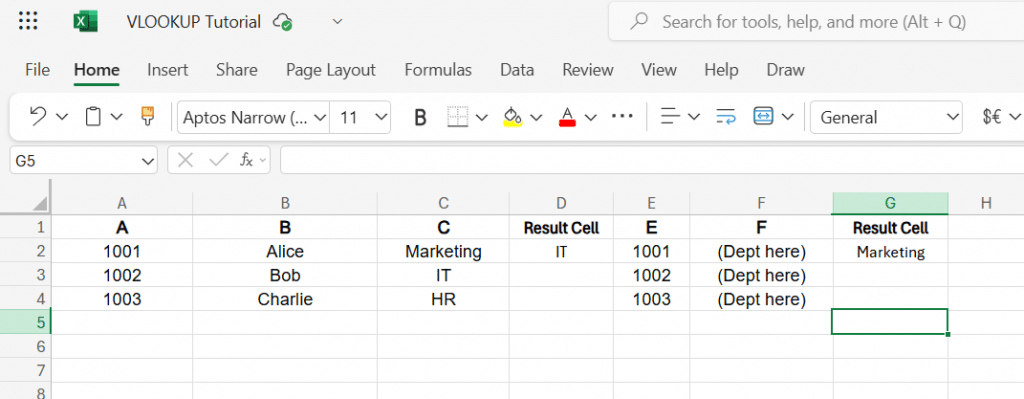Open the more options ellipsis
Viewport: 1024px width, 399px height.
coord(622,116)
